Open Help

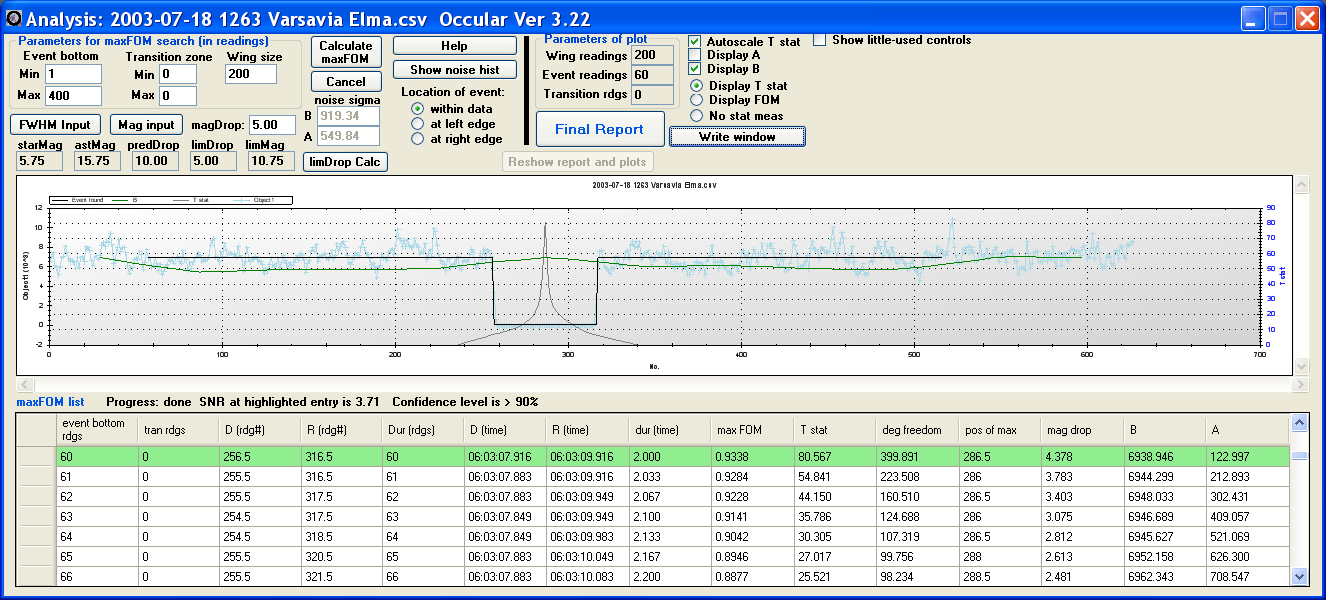[454, 46]
